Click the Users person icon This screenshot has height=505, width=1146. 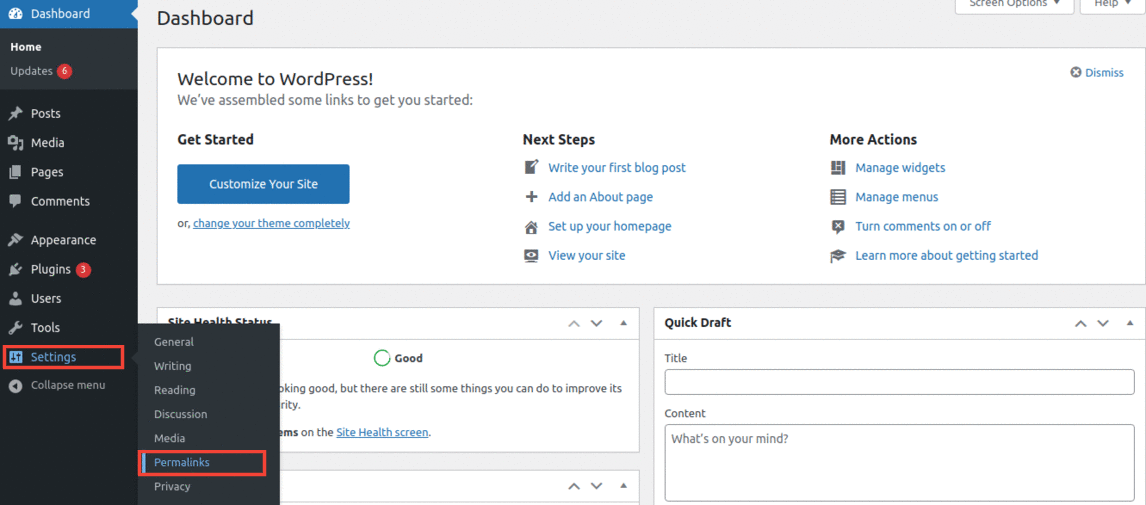tap(15, 298)
